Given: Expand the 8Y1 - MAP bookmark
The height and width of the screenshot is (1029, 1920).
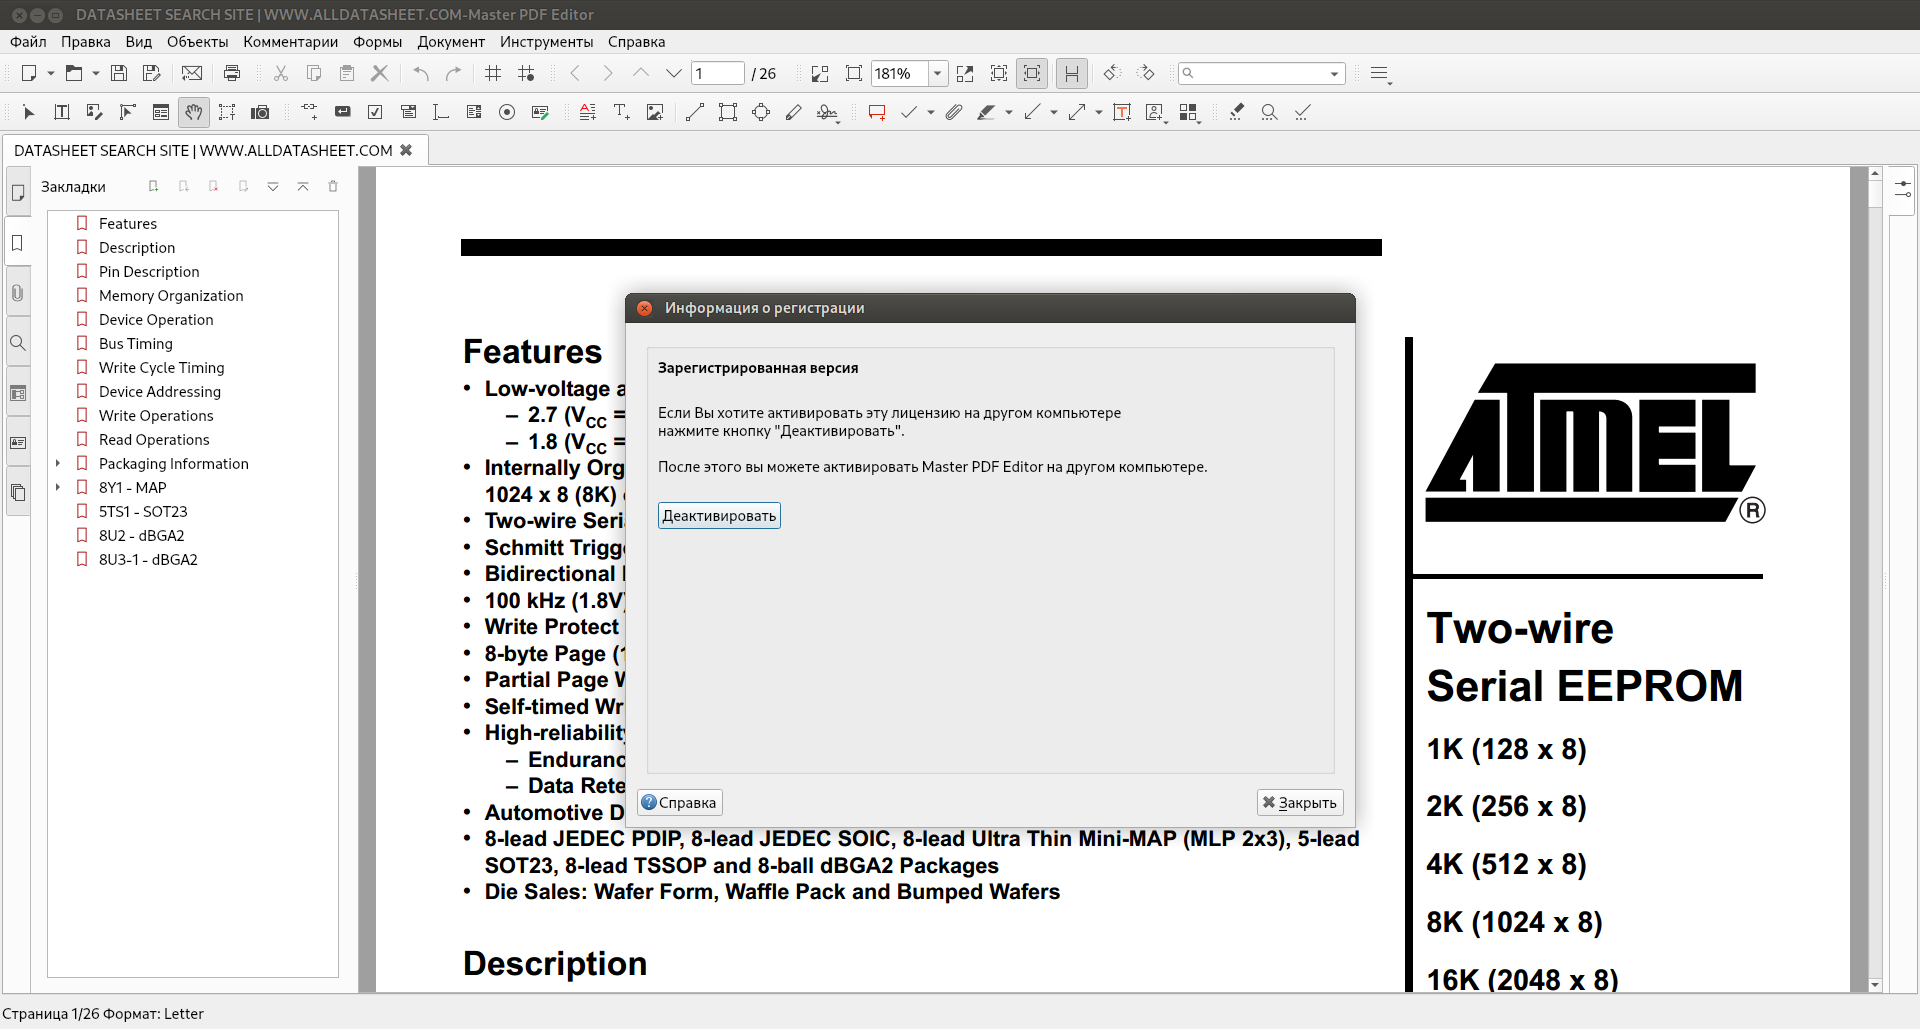Looking at the screenshot, I should pos(58,487).
